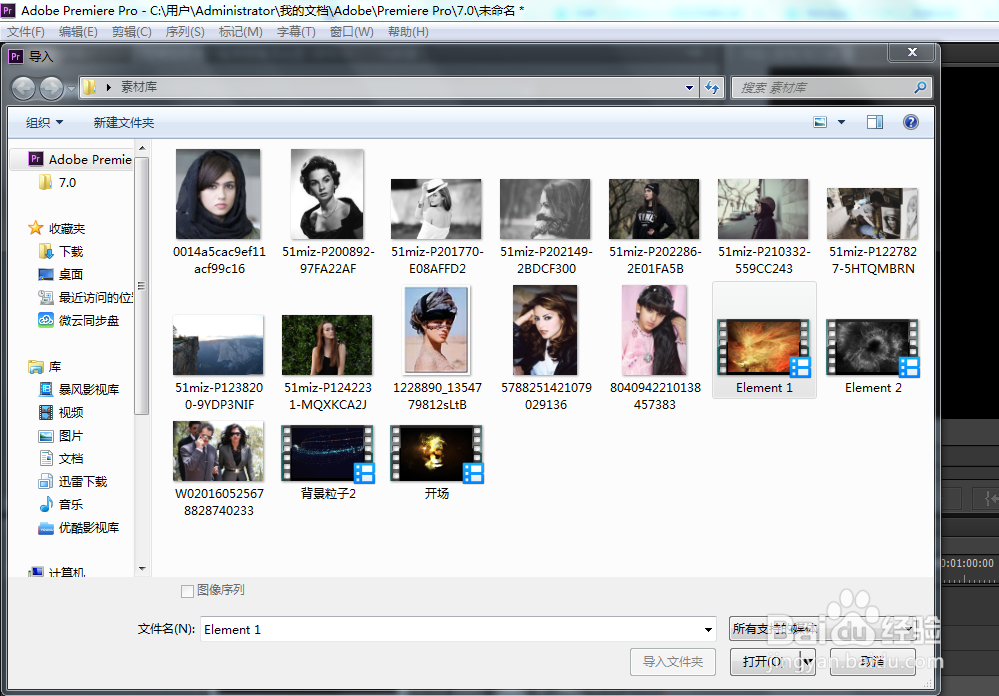Open 视频 videos library in sidebar
Screen dimensions: 999x696
point(61,412)
